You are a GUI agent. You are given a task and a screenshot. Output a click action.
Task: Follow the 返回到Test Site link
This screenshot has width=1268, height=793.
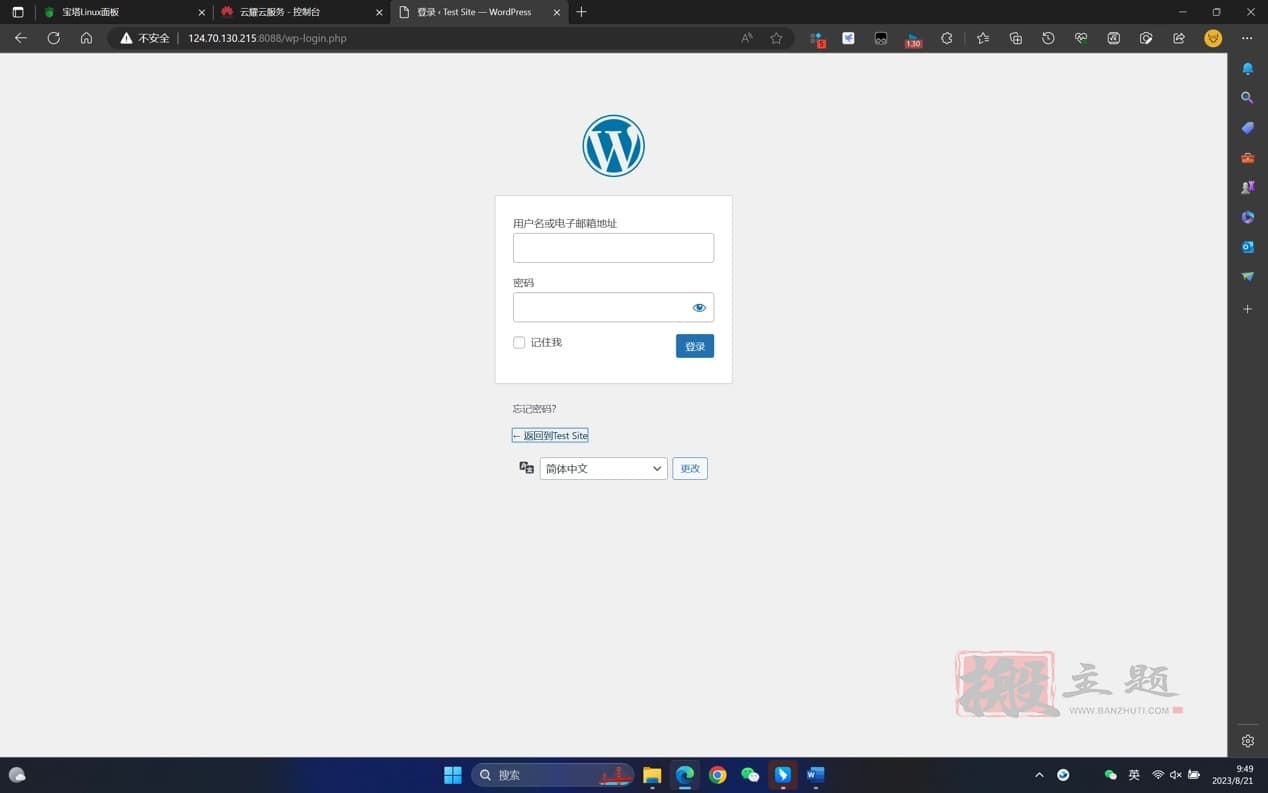tap(550, 436)
